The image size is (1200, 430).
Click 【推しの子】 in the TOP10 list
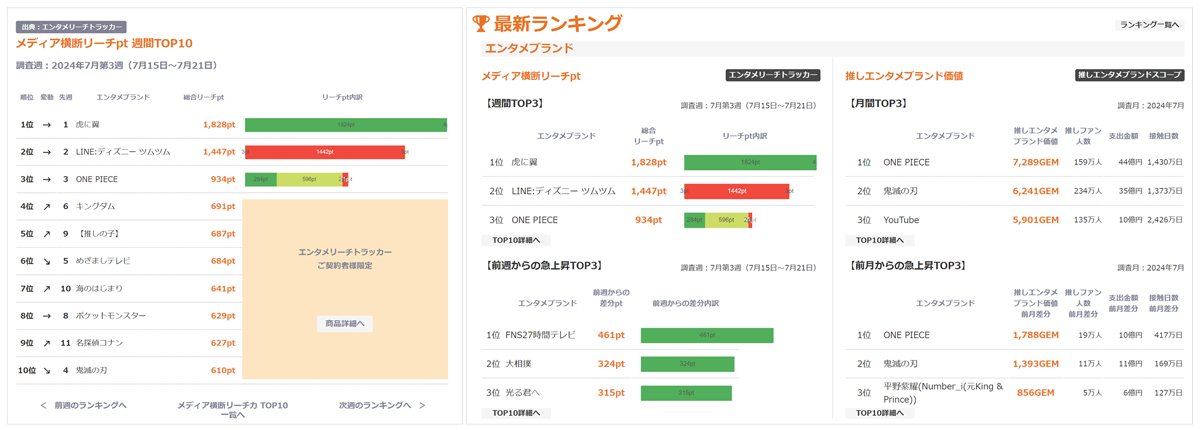(x=100, y=234)
